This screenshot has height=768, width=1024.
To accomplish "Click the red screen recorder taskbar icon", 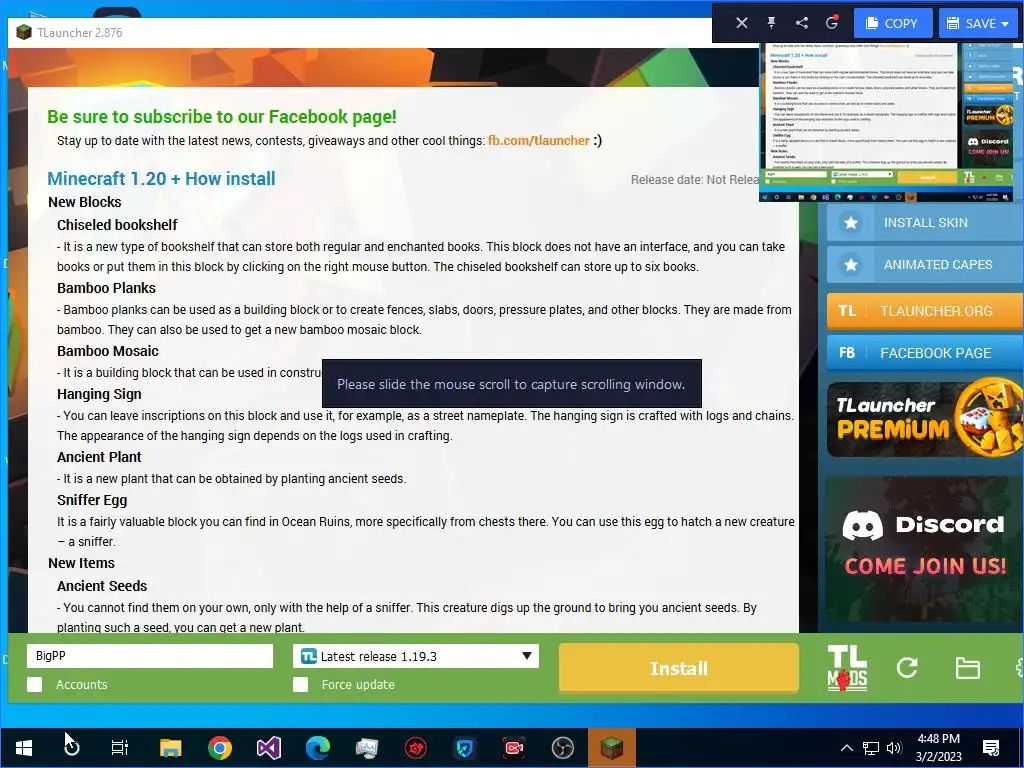I will [514, 748].
